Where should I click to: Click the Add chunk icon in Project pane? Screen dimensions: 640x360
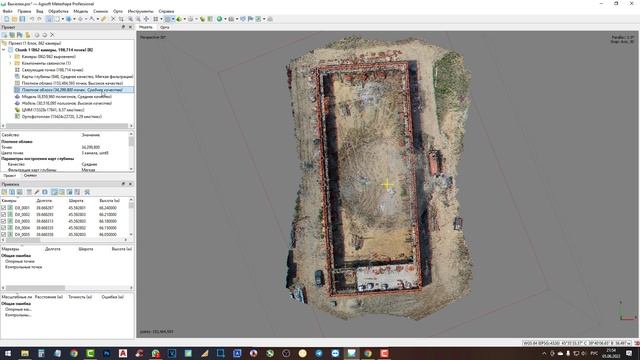pyautogui.click(x=4, y=35)
